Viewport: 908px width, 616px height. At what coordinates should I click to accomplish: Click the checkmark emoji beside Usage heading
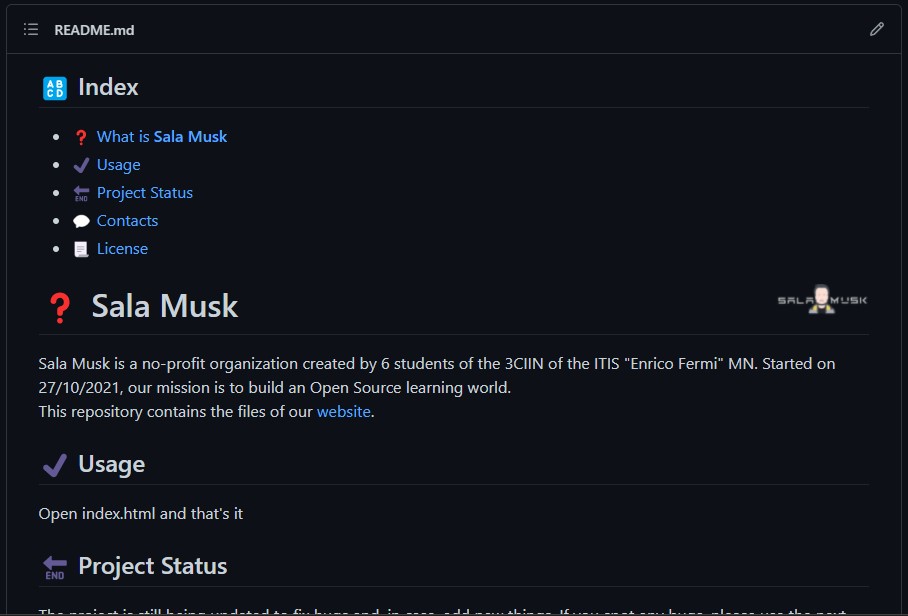54,465
